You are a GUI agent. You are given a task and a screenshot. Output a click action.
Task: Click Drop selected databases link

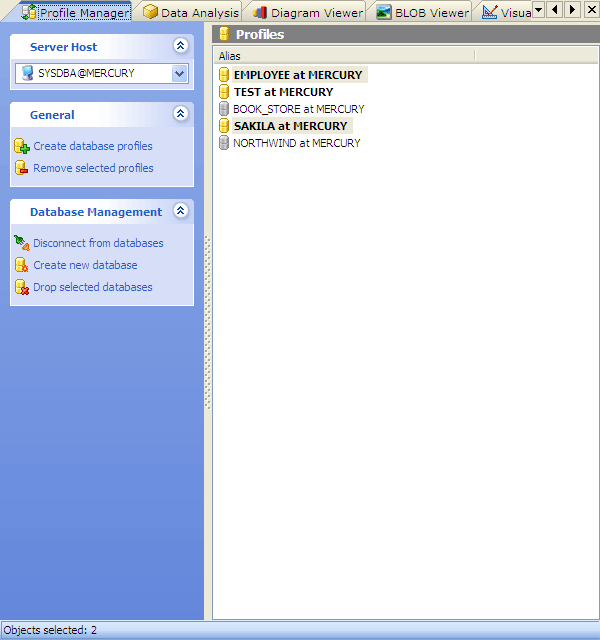tap(93, 287)
